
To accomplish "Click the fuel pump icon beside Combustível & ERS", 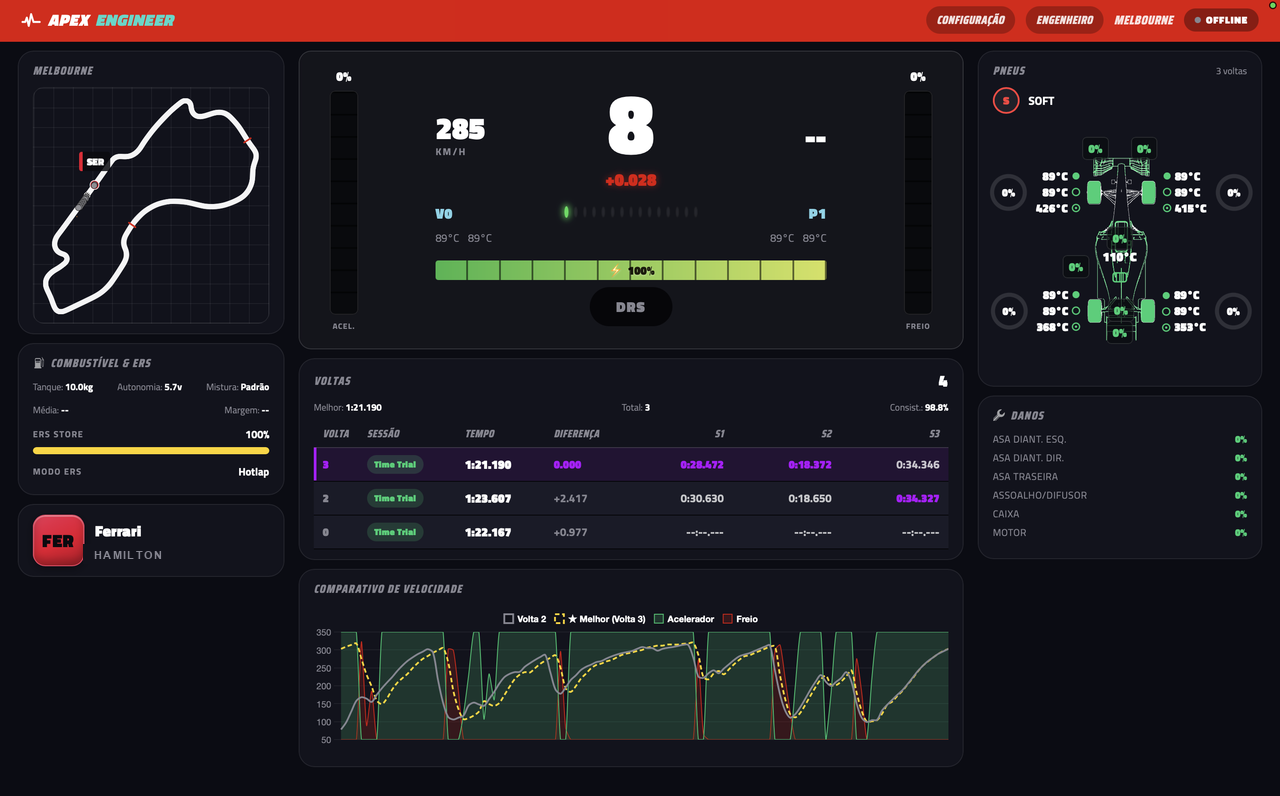I will click(x=38, y=363).
